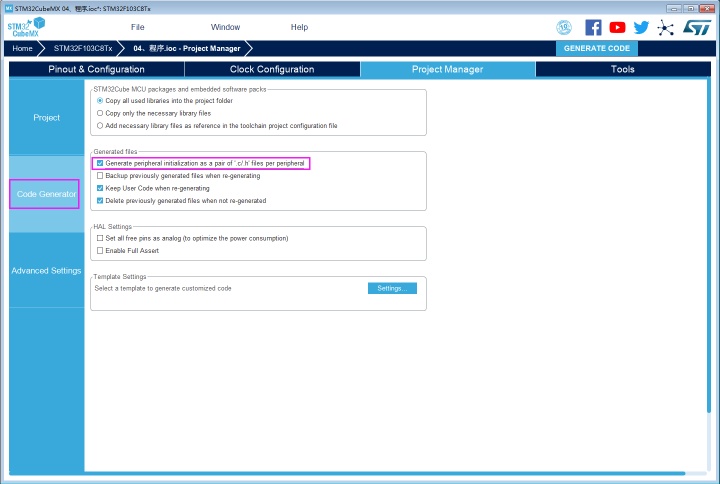The width and height of the screenshot is (720, 484).
Task: Switch to Tools tab
Action: [x=623, y=69]
